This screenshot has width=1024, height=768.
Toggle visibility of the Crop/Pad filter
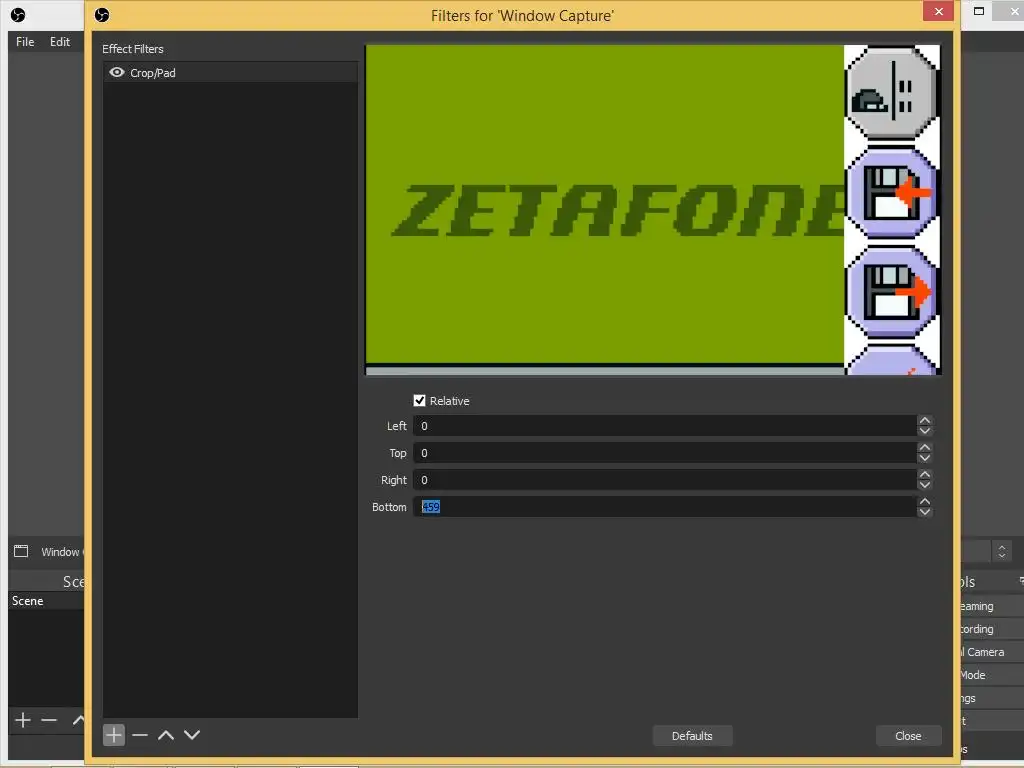point(117,72)
